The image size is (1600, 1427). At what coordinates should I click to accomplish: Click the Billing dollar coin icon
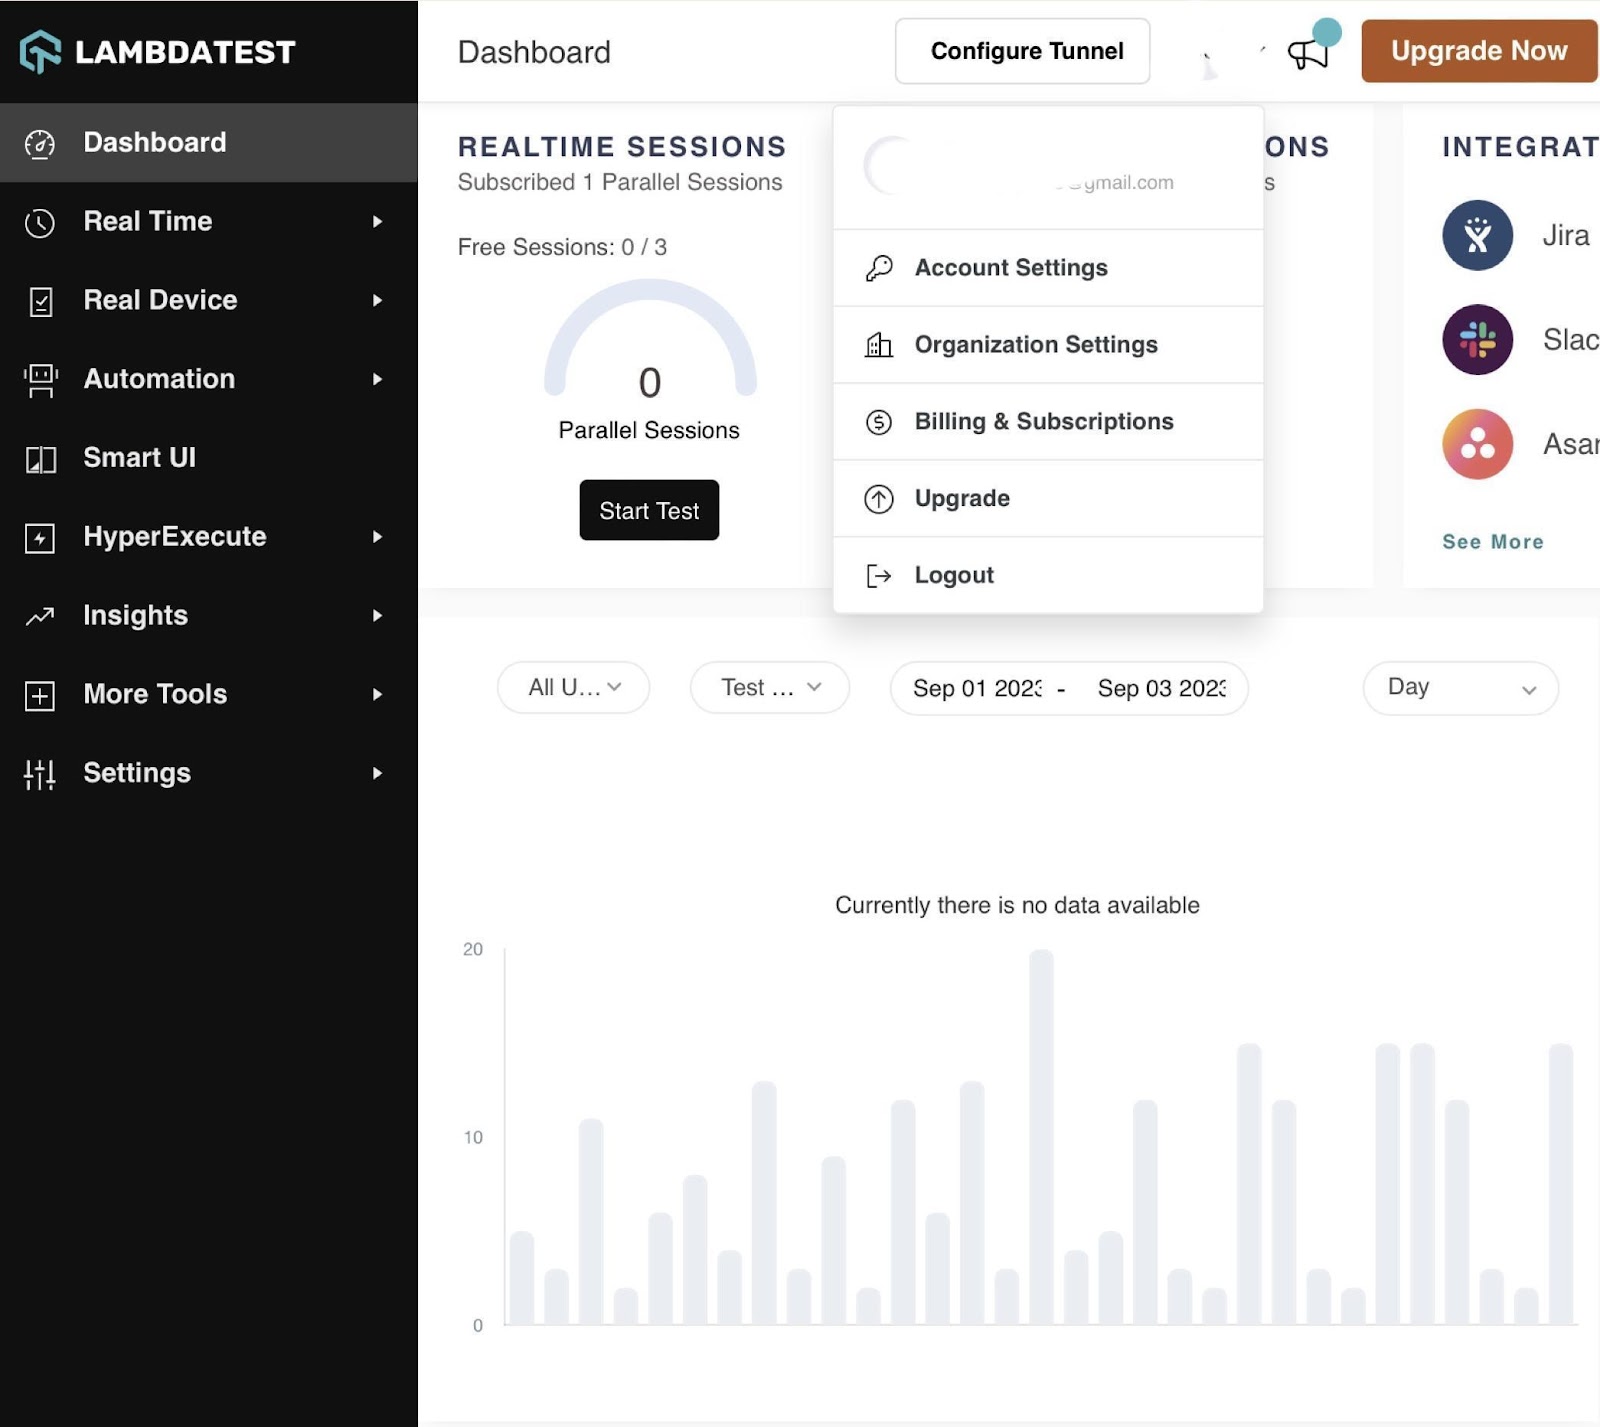click(879, 422)
